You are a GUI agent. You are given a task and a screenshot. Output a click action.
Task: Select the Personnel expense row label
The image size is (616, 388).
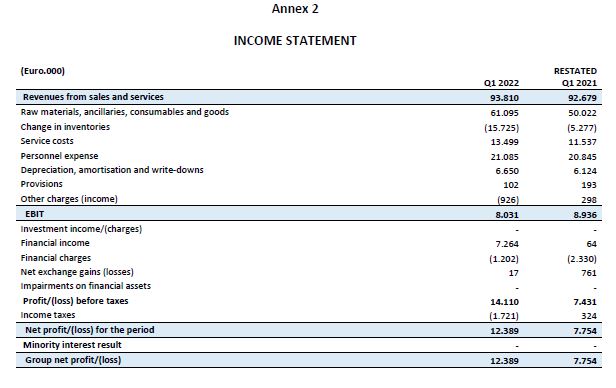coord(59,156)
